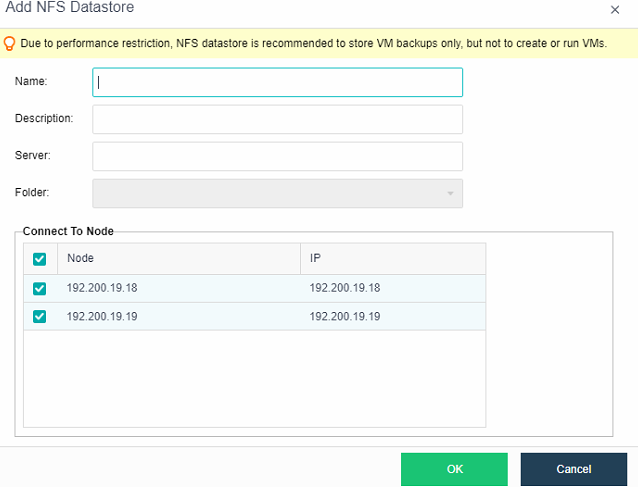Select the Server input field

[x=277, y=156]
